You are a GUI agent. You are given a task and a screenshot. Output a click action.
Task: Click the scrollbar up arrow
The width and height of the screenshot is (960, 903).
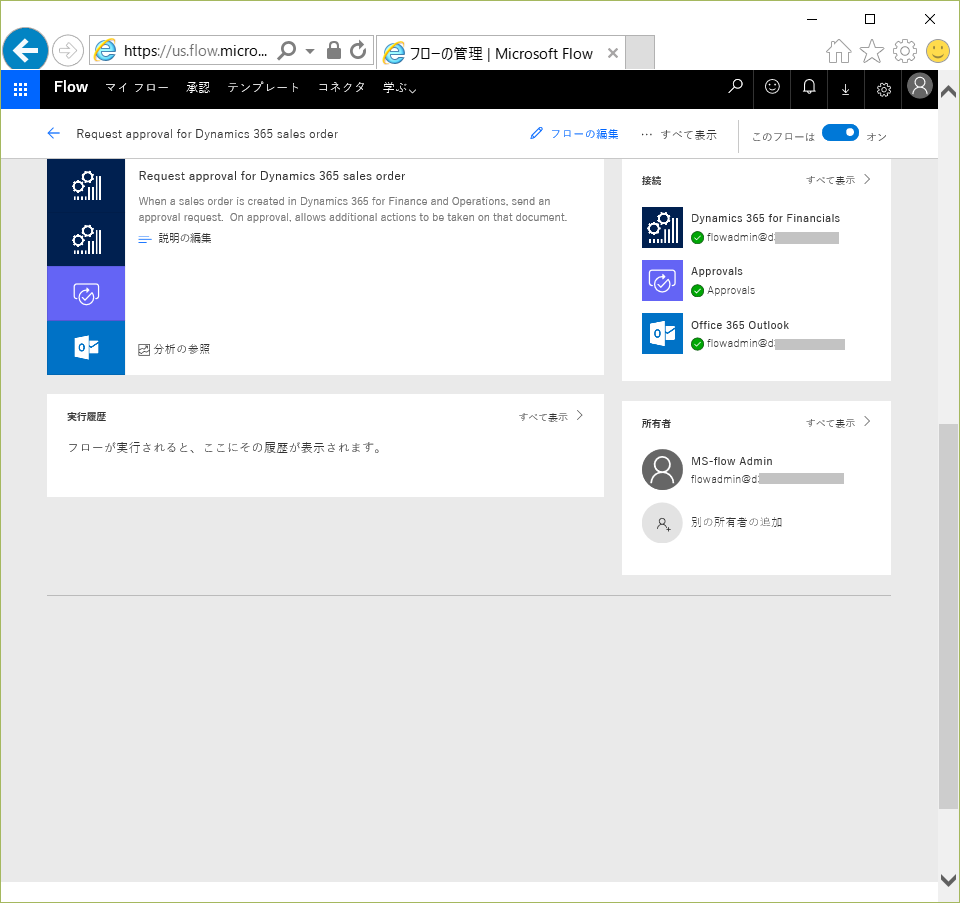pos(948,92)
